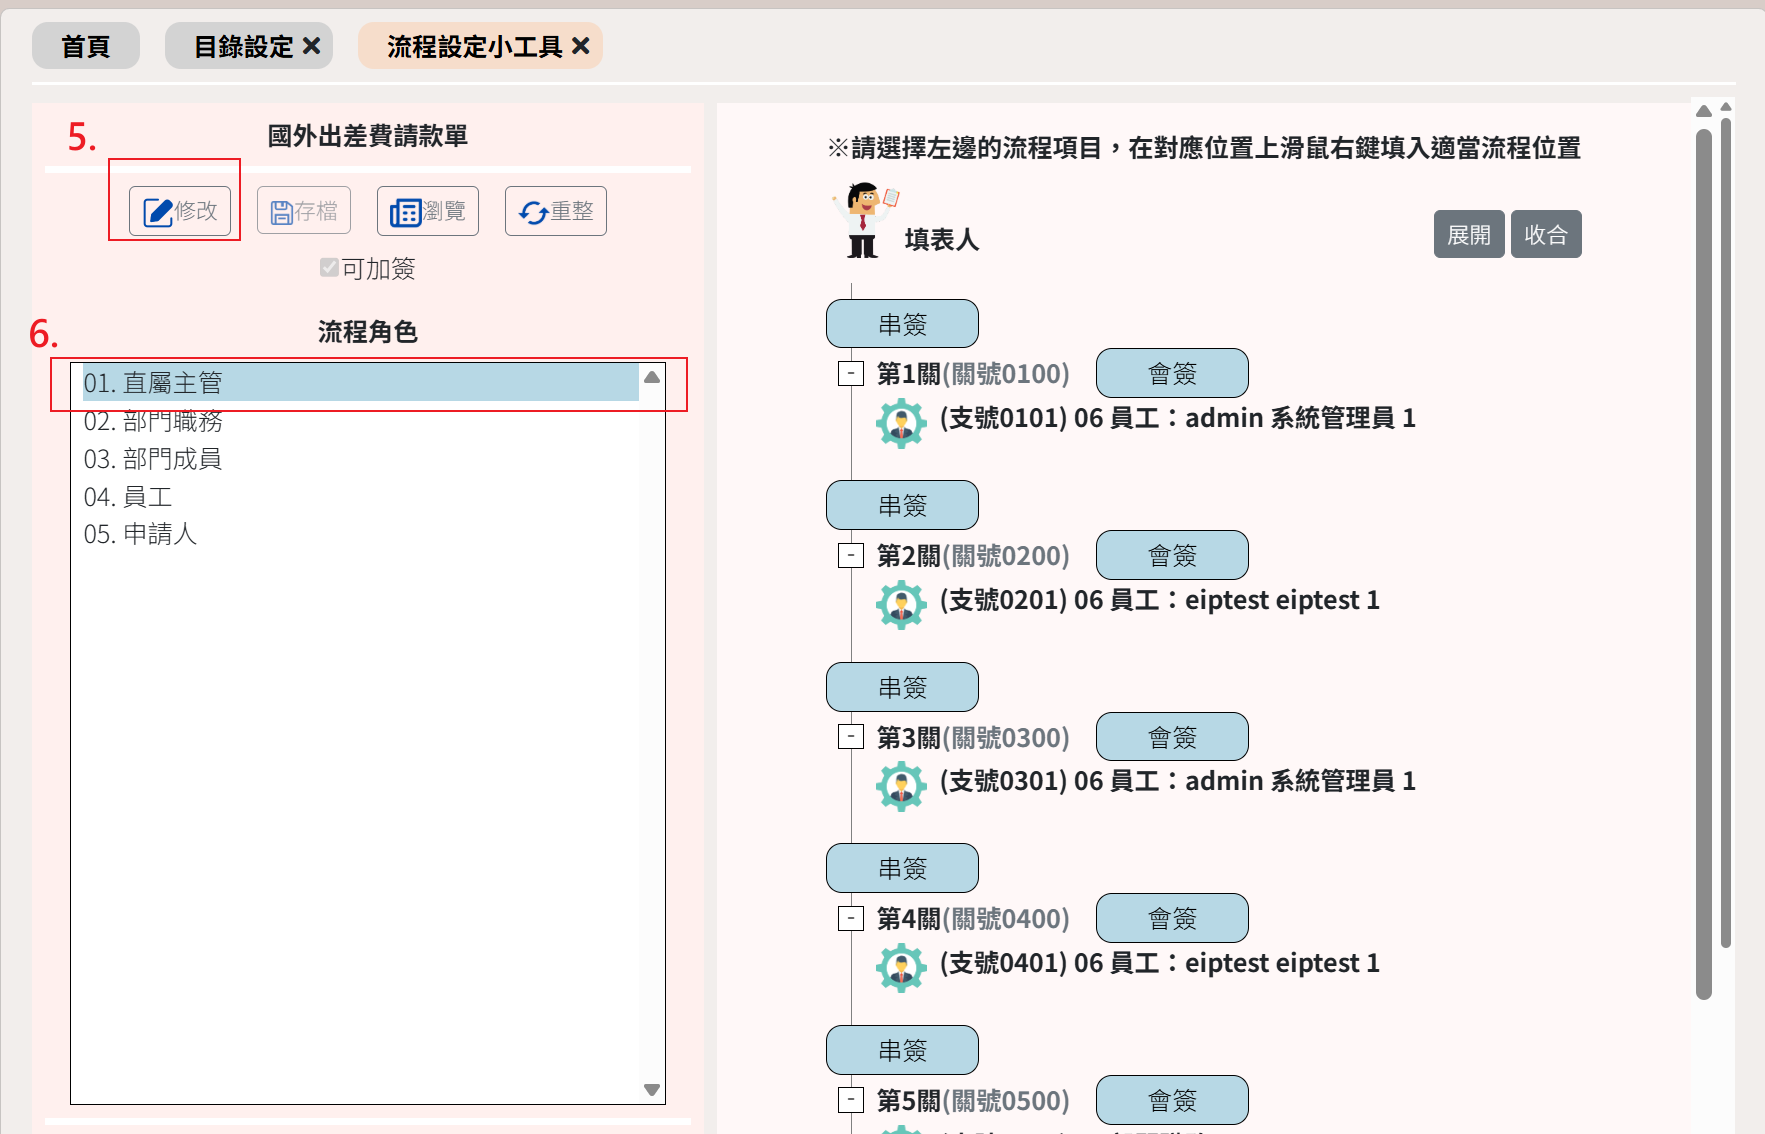This screenshot has height=1134, width=1765.
Task: Click gear icon for 支號0101 admin
Action: [901, 423]
